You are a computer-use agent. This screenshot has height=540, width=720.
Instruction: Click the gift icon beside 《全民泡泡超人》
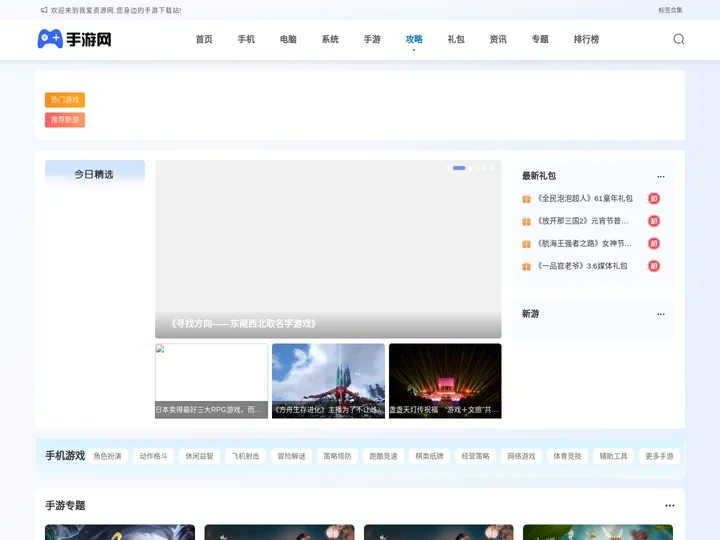[526, 199]
